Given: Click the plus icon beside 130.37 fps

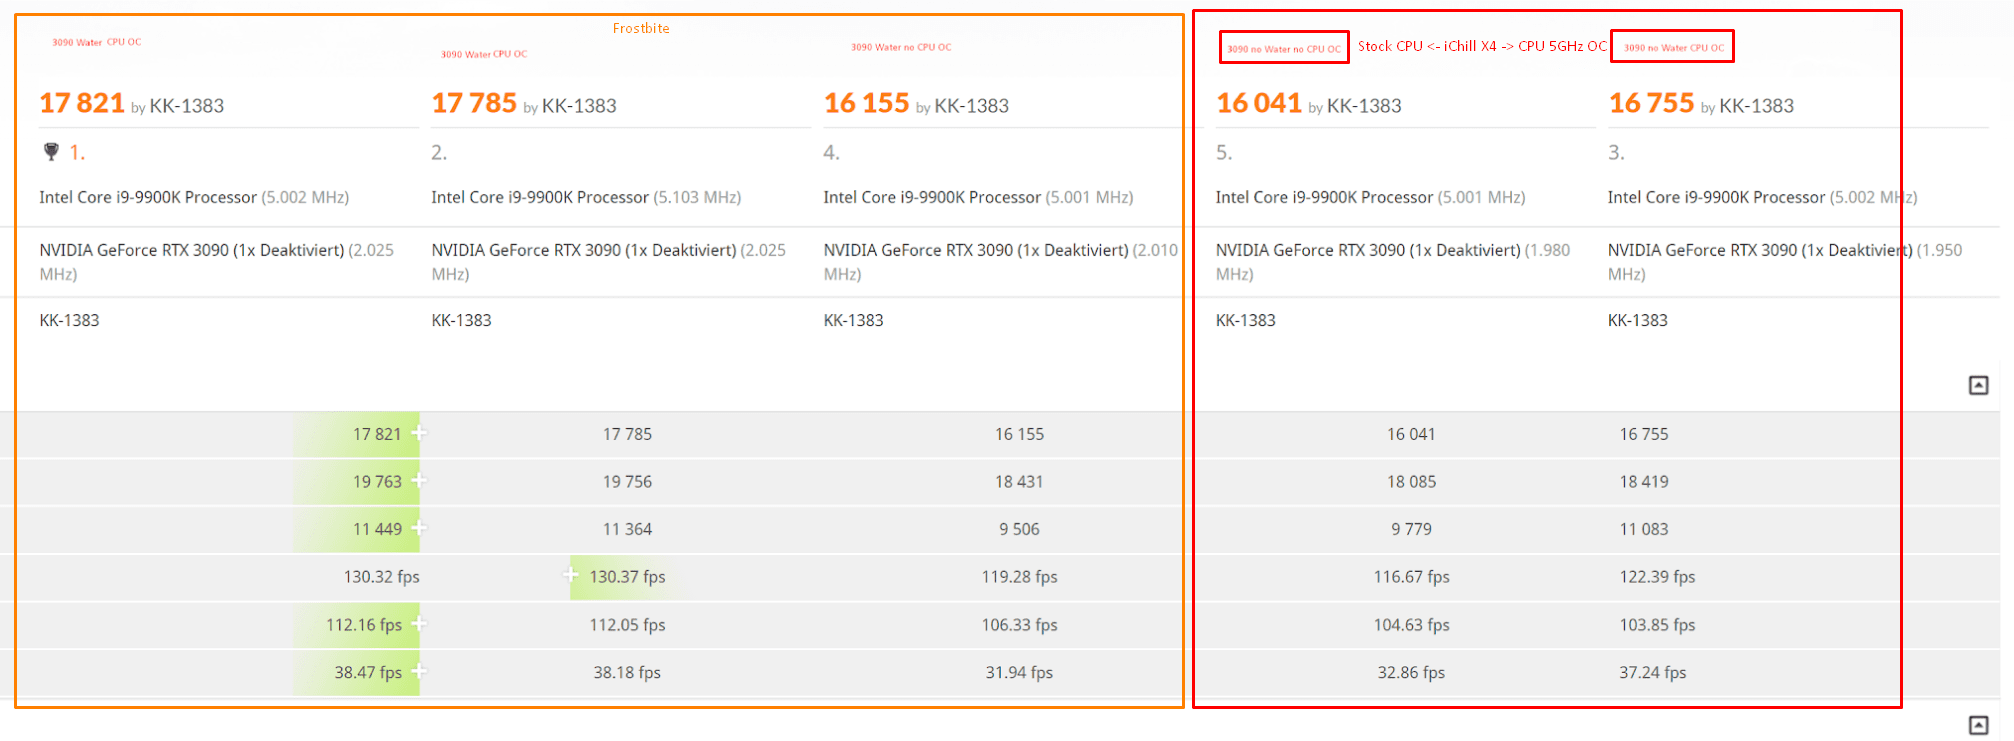Looking at the screenshot, I should [x=571, y=575].
